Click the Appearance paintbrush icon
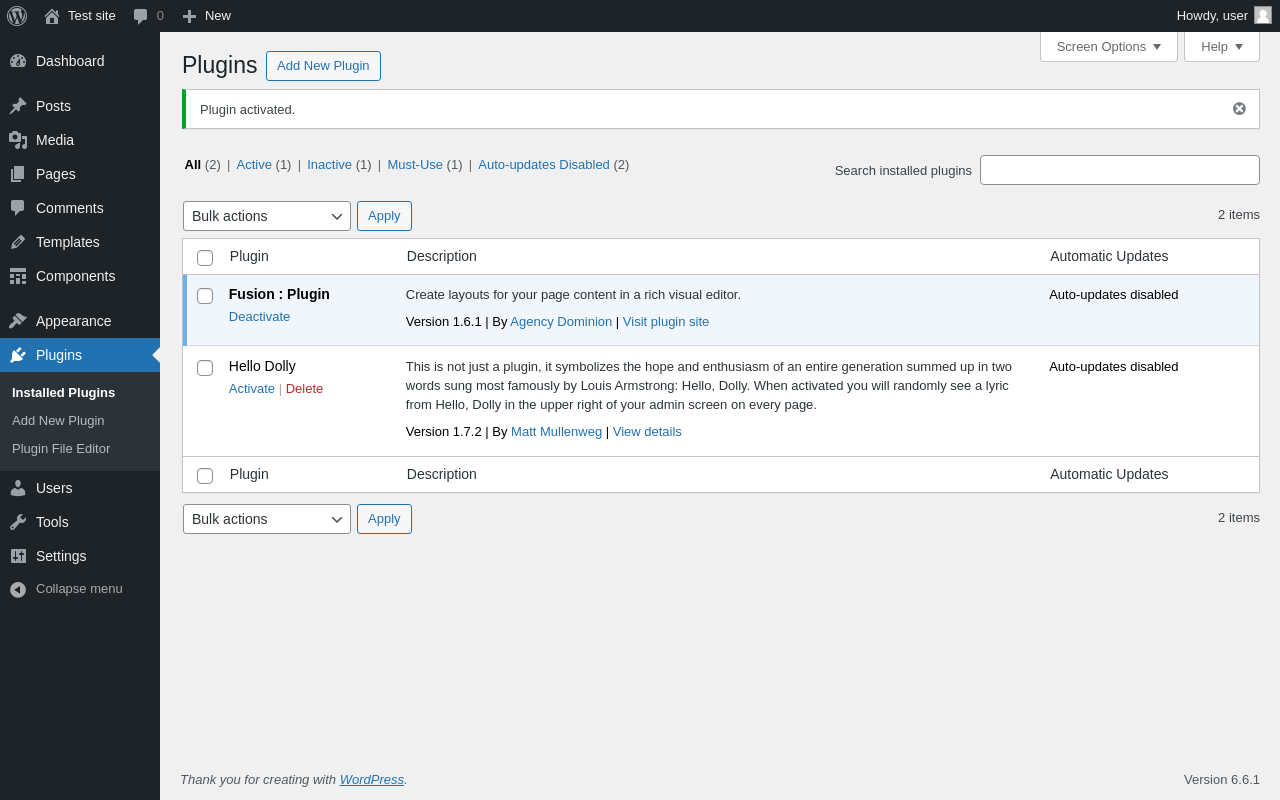The height and width of the screenshot is (800, 1280). coord(18,321)
